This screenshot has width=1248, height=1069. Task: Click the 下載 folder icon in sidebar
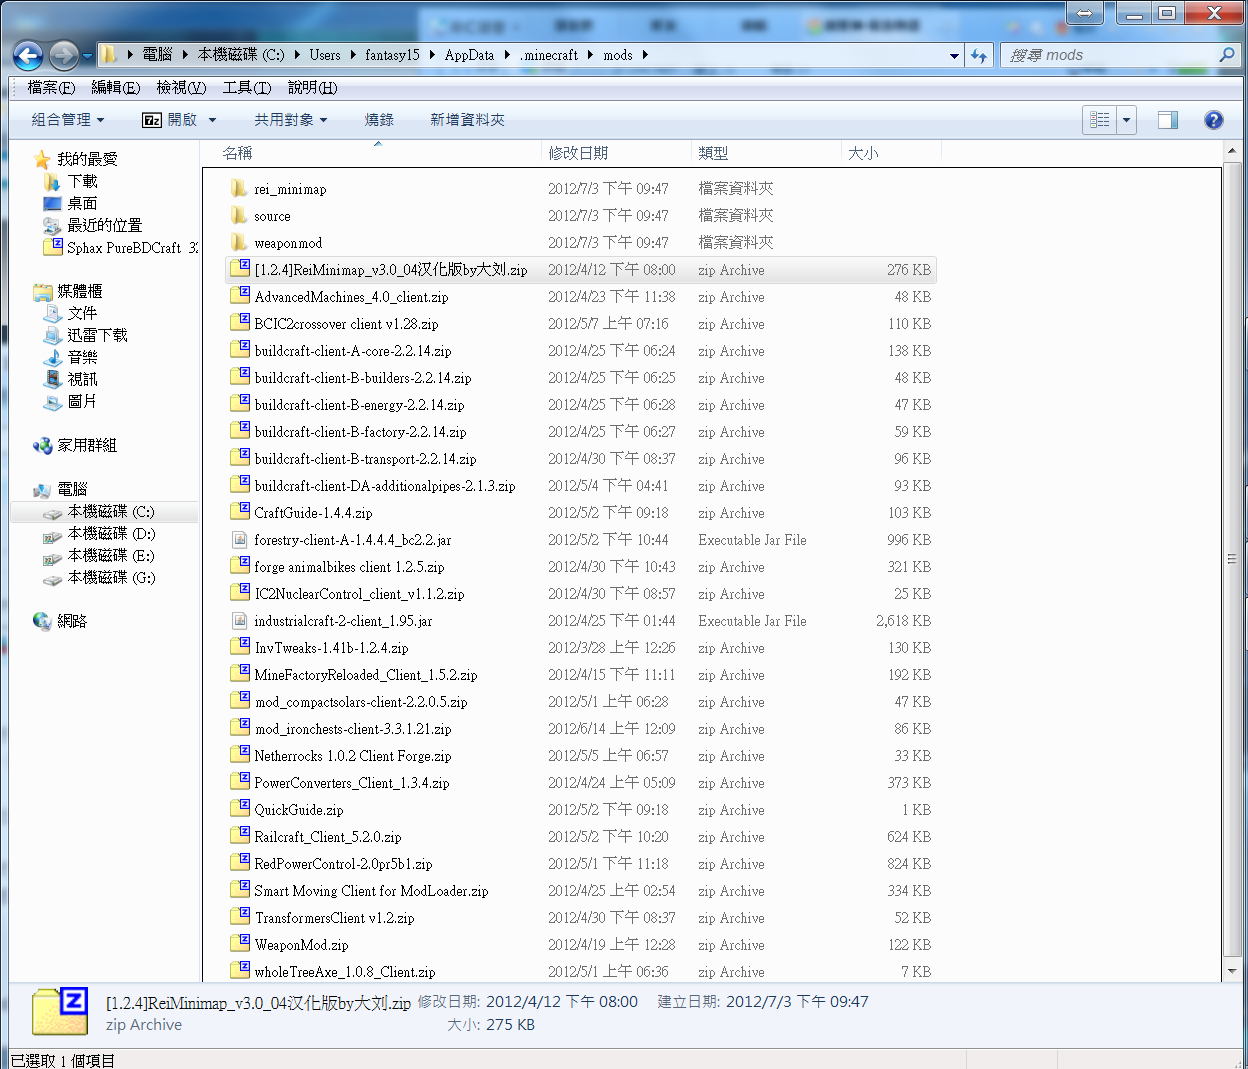point(52,181)
